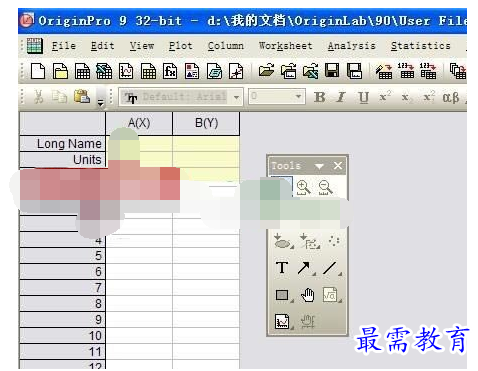This screenshot has width=478, height=371.
Task: Select the Pan hand tool
Action: click(x=307, y=295)
